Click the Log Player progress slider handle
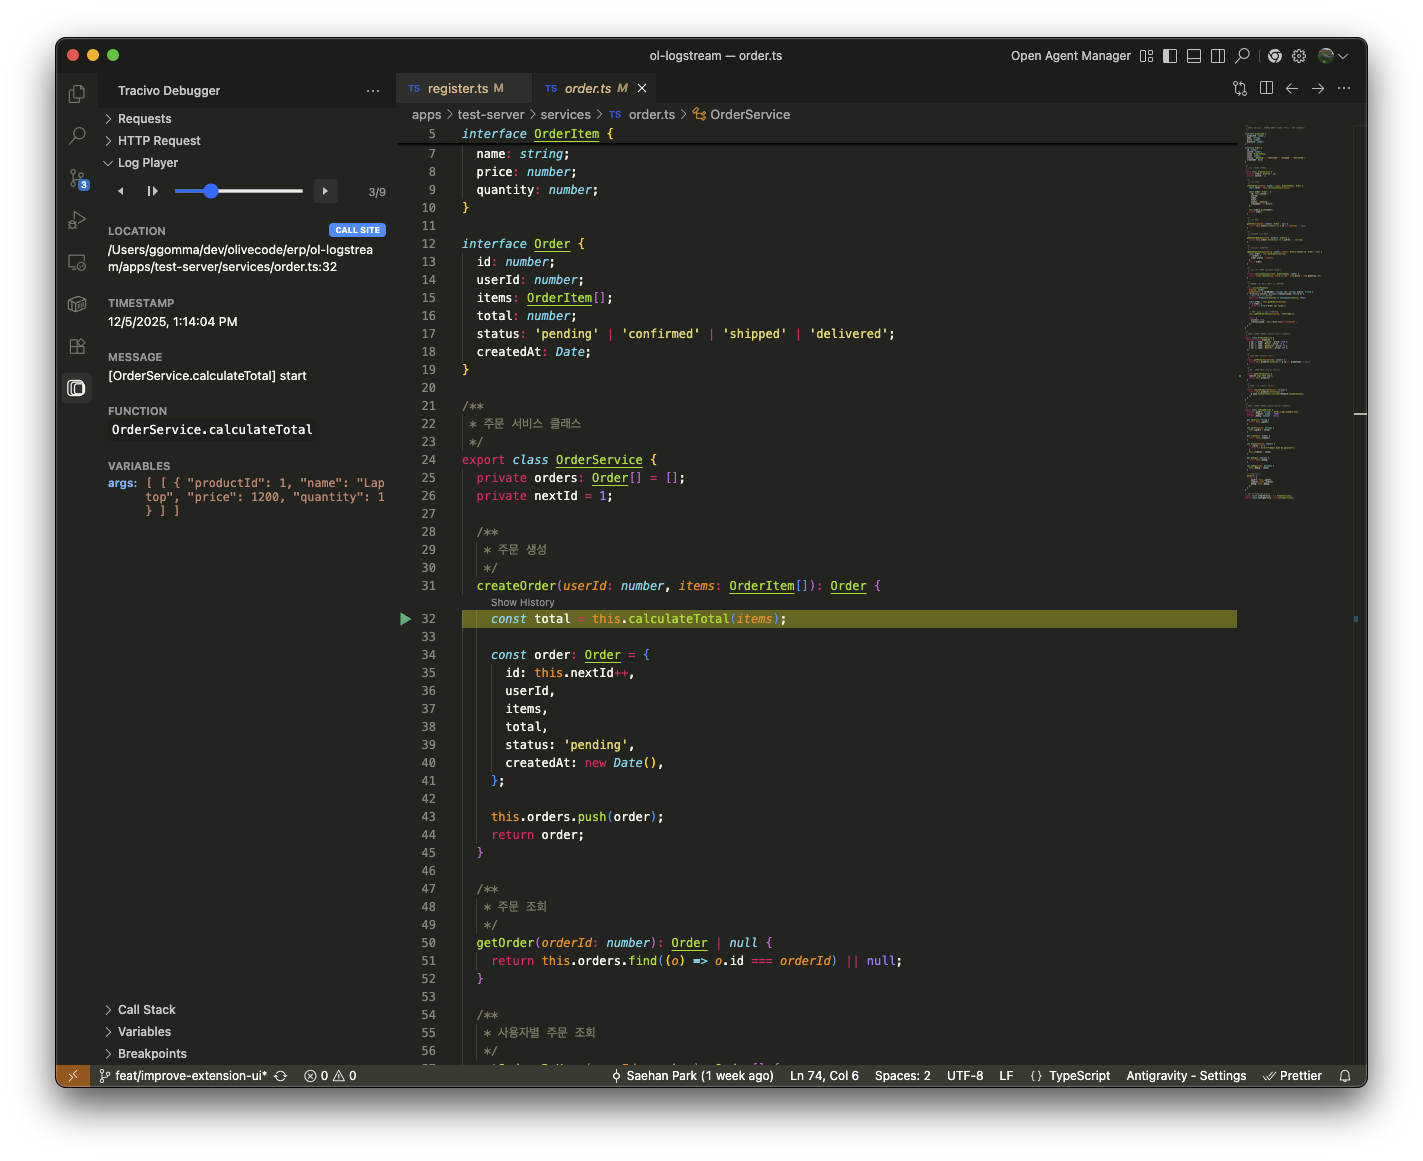The height and width of the screenshot is (1161, 1423). coord(211,191)
